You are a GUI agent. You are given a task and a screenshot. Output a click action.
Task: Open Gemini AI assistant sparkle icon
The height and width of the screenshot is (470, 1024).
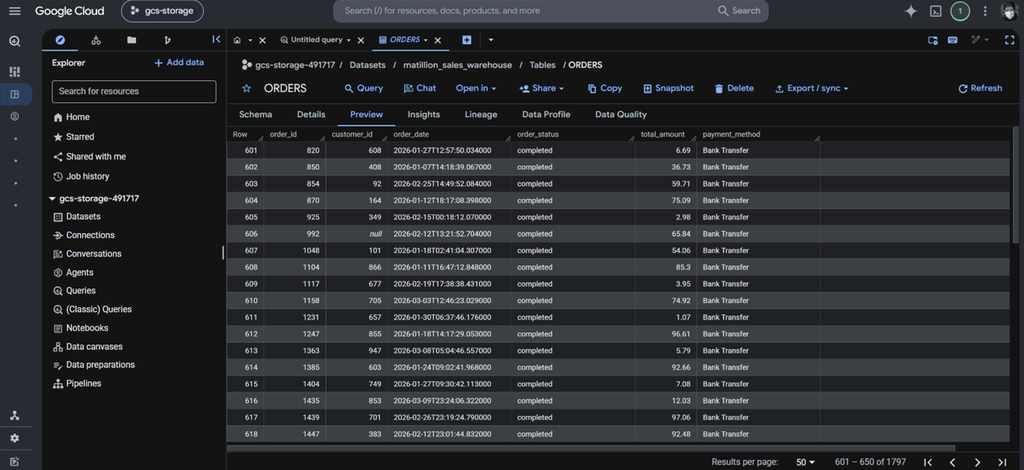910,11
